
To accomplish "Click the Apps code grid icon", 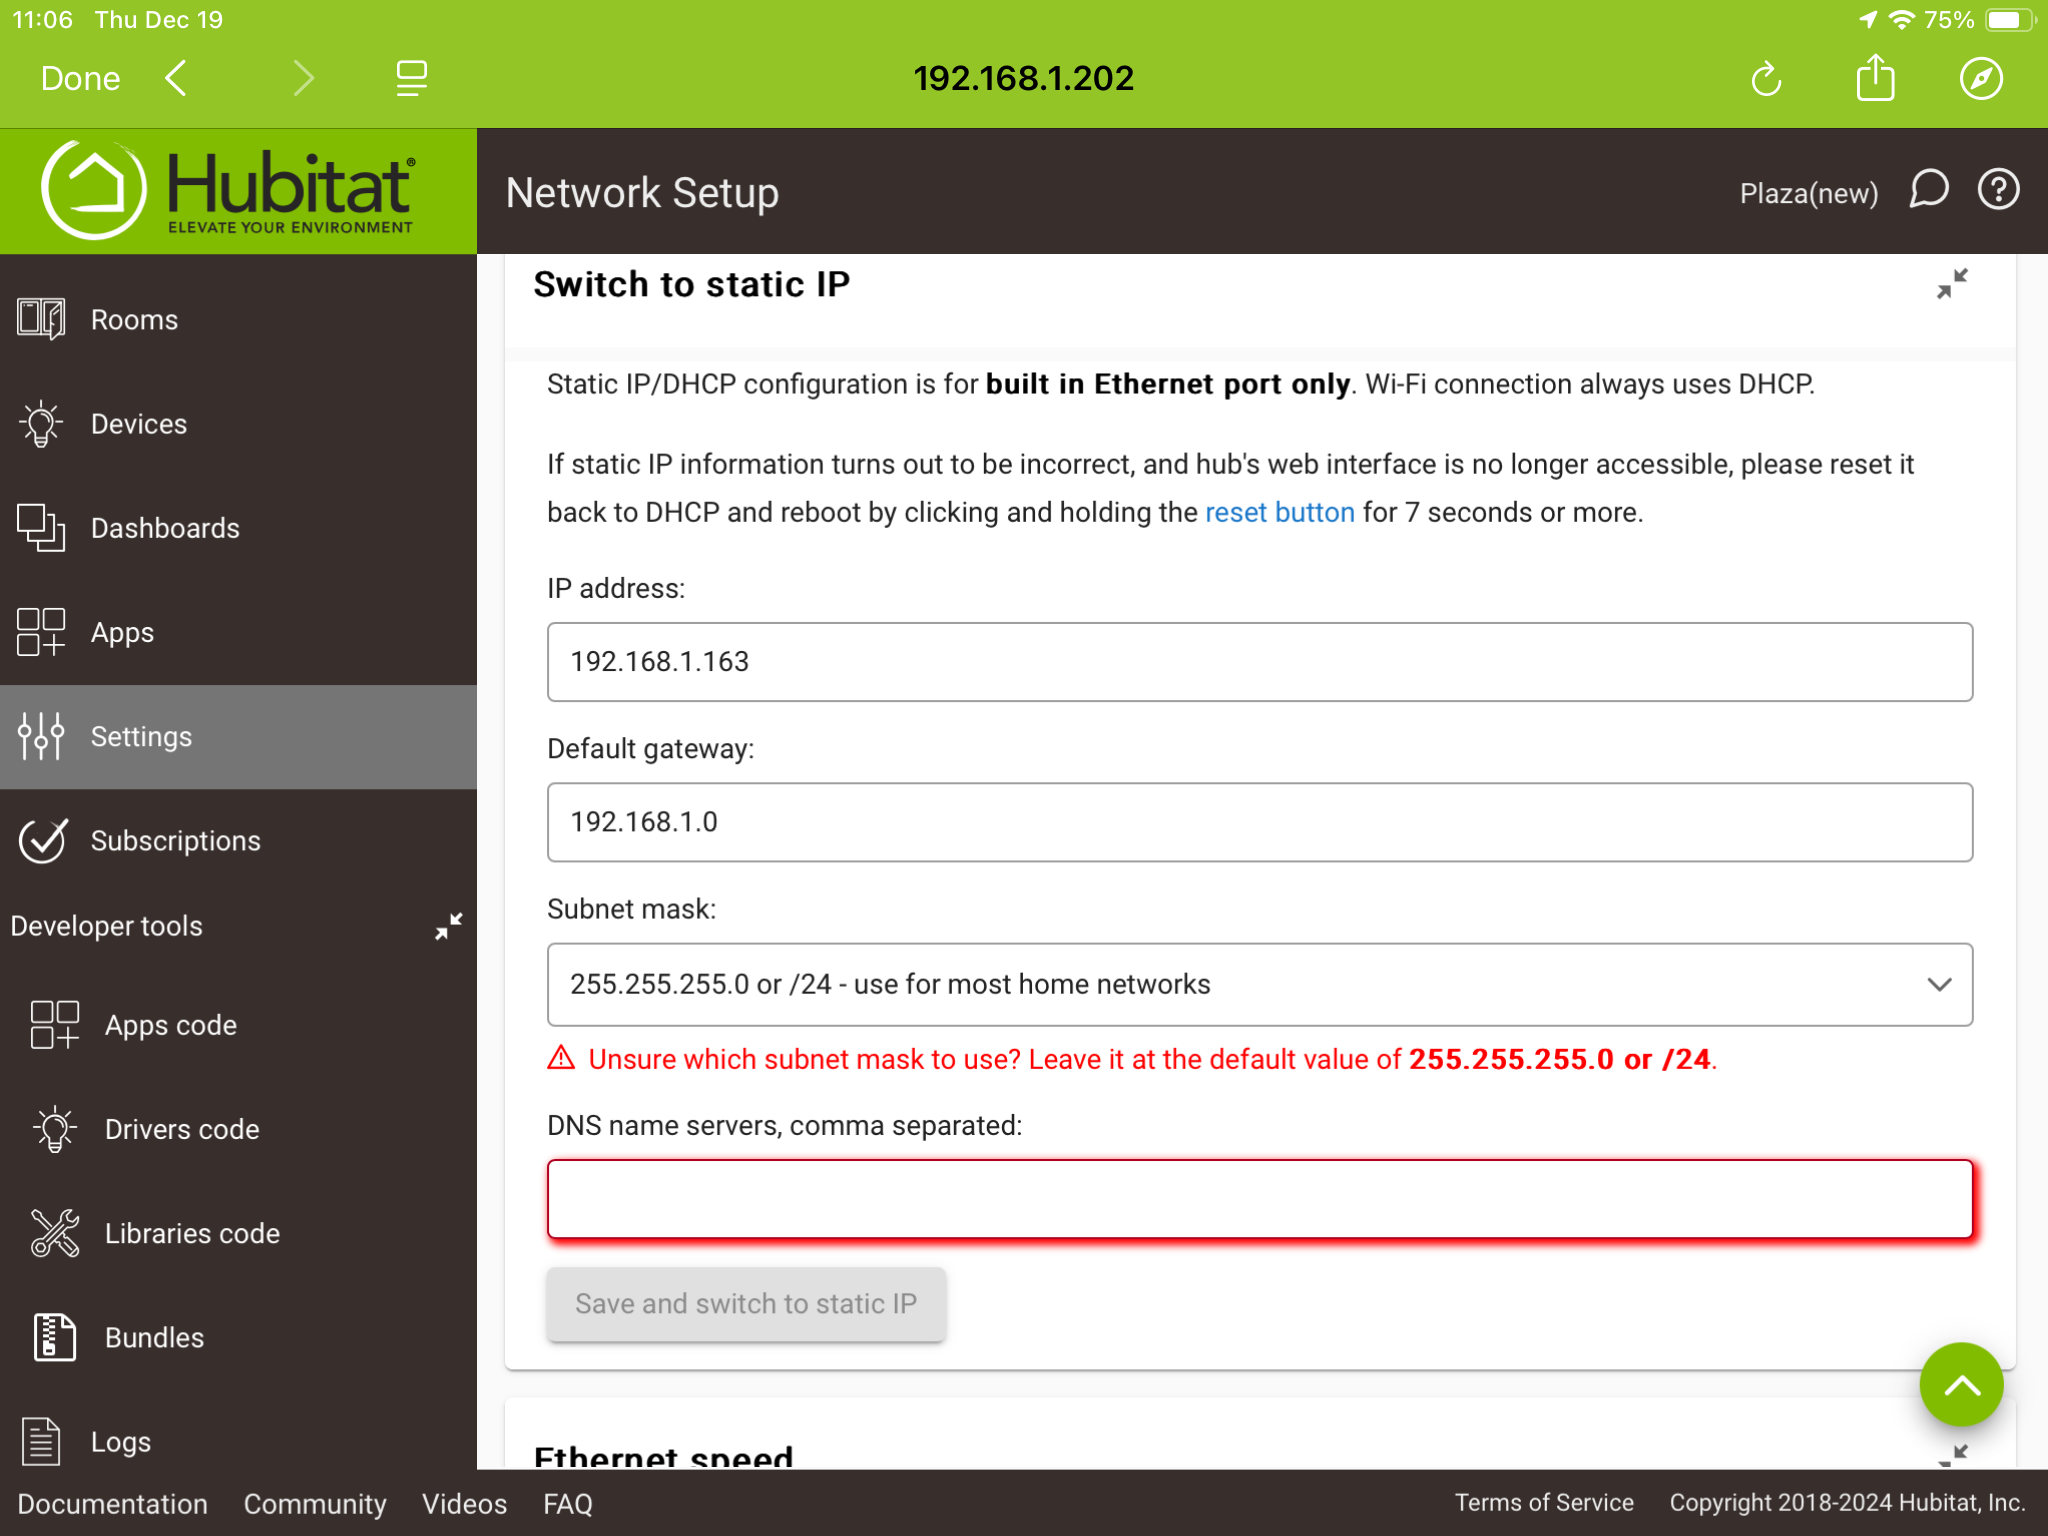I will click(x=55, y=1025).
